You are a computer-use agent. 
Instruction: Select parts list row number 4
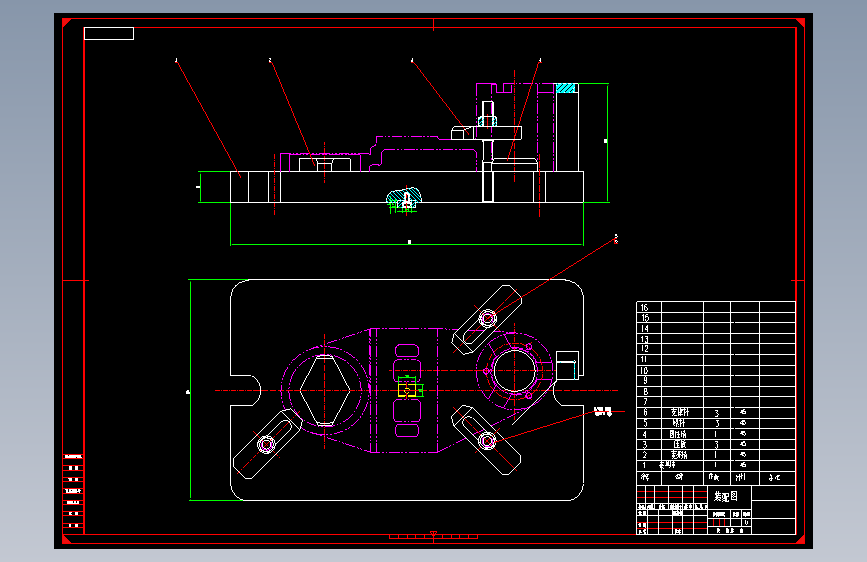pos(715,434)
